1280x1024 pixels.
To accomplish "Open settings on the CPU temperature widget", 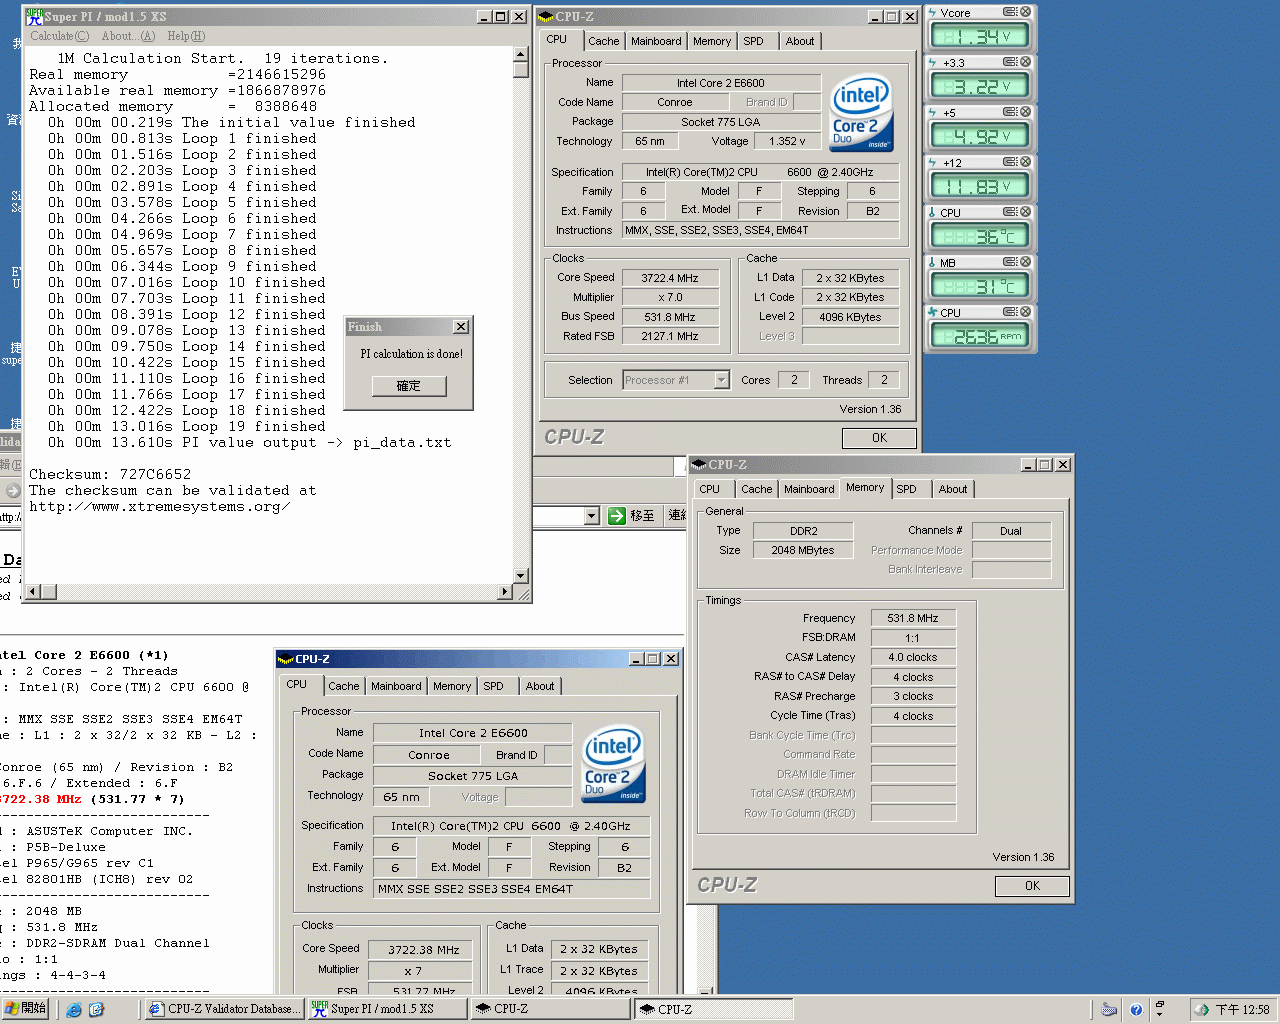I will 1010,212.
